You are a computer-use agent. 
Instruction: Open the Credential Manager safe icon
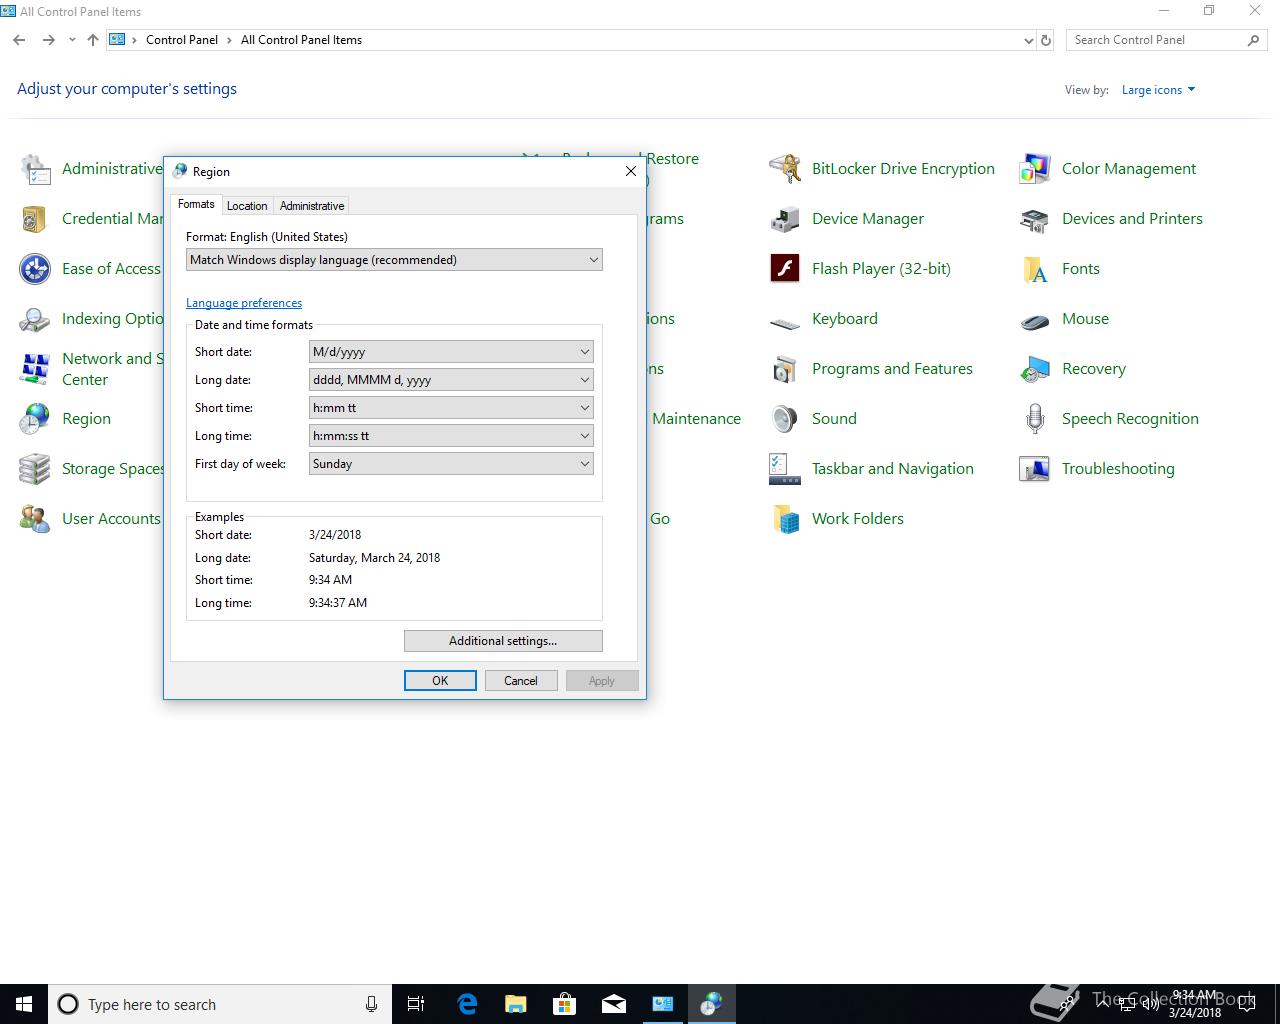[x=35, y=219]
